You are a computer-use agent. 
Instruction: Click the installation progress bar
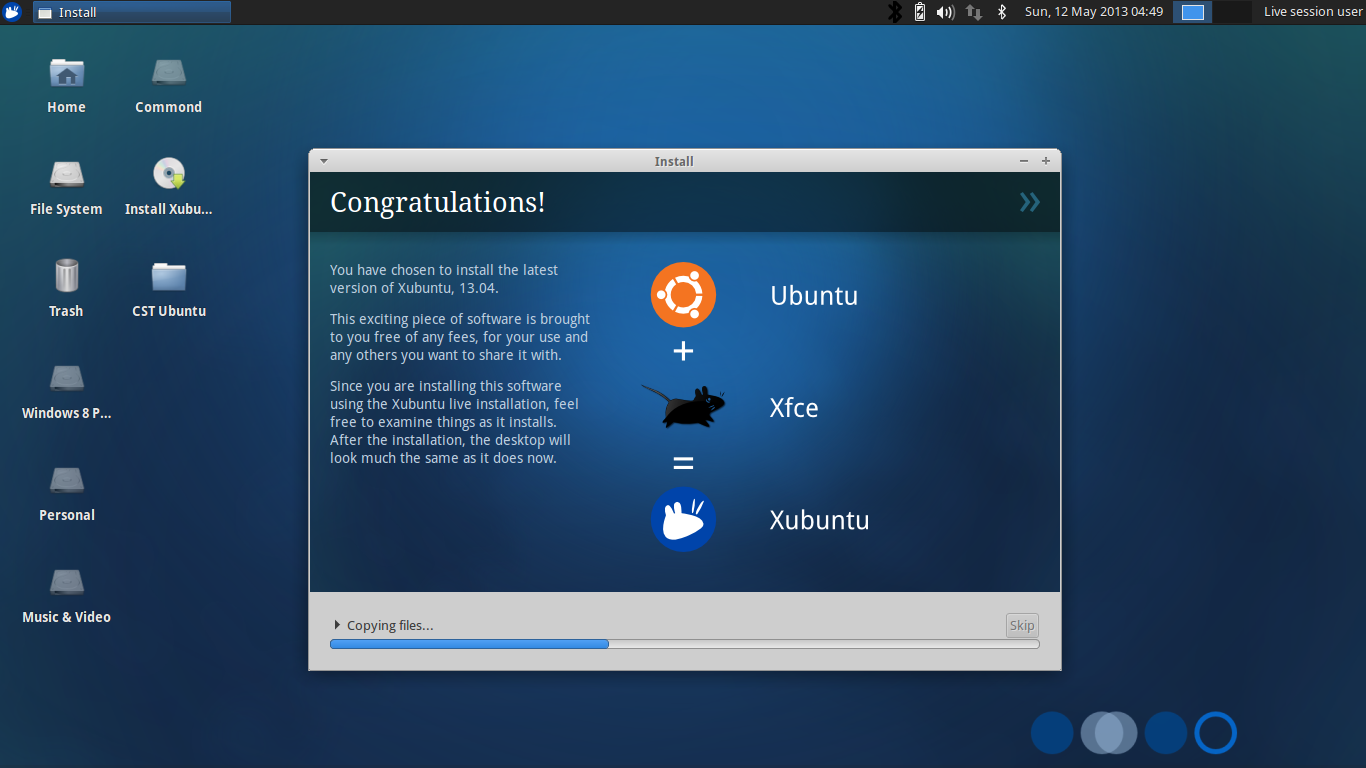pyautogui.click(x=684, y=644)
